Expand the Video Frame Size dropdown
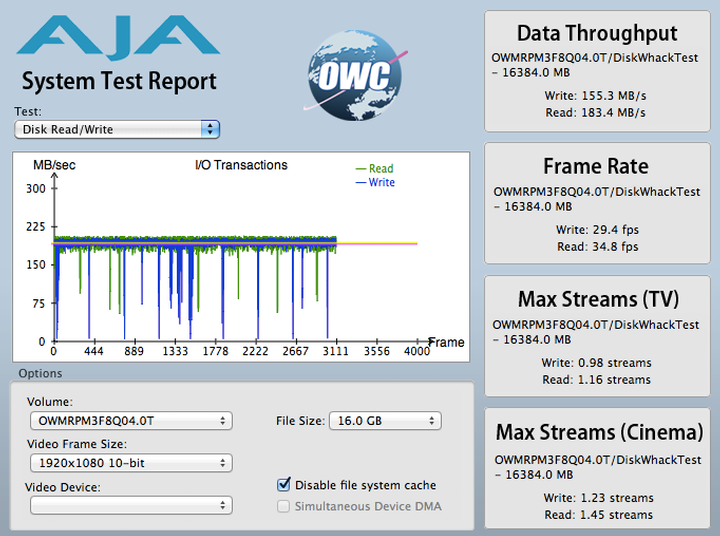 pos(131,463)
